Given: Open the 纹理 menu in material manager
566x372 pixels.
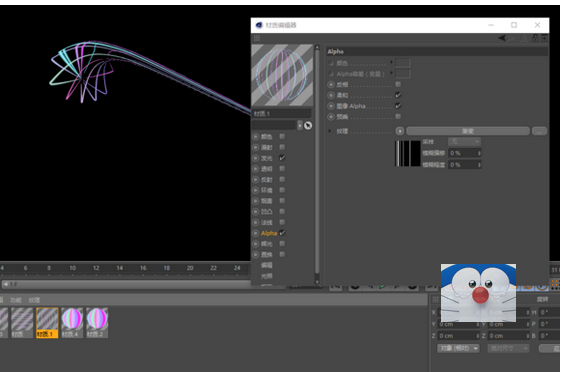Looking at the screenshot, I should coord(34,300).
